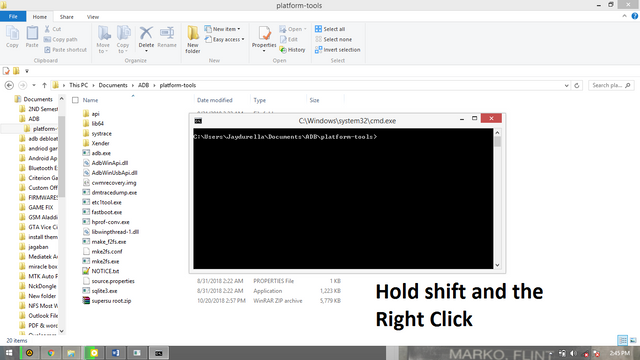Open the Windows Start button
The width and height of the screenshot is (640, 360).
9,353
